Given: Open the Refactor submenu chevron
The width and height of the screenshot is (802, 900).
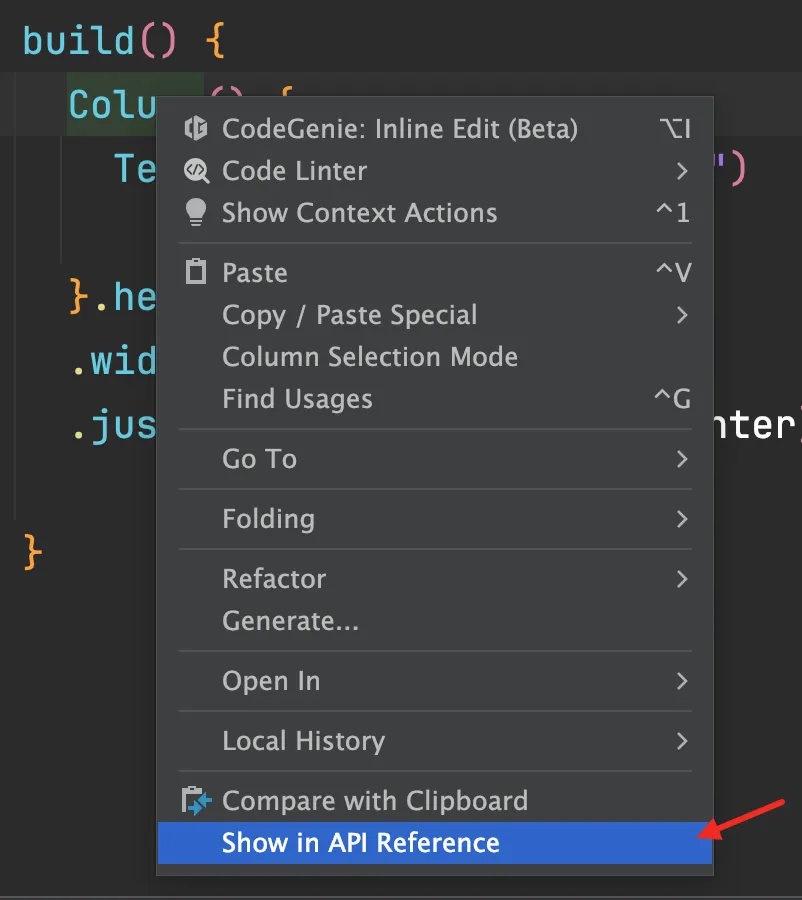Looking at the screenshot, I should pyautogui.click(x=681, y=579).
